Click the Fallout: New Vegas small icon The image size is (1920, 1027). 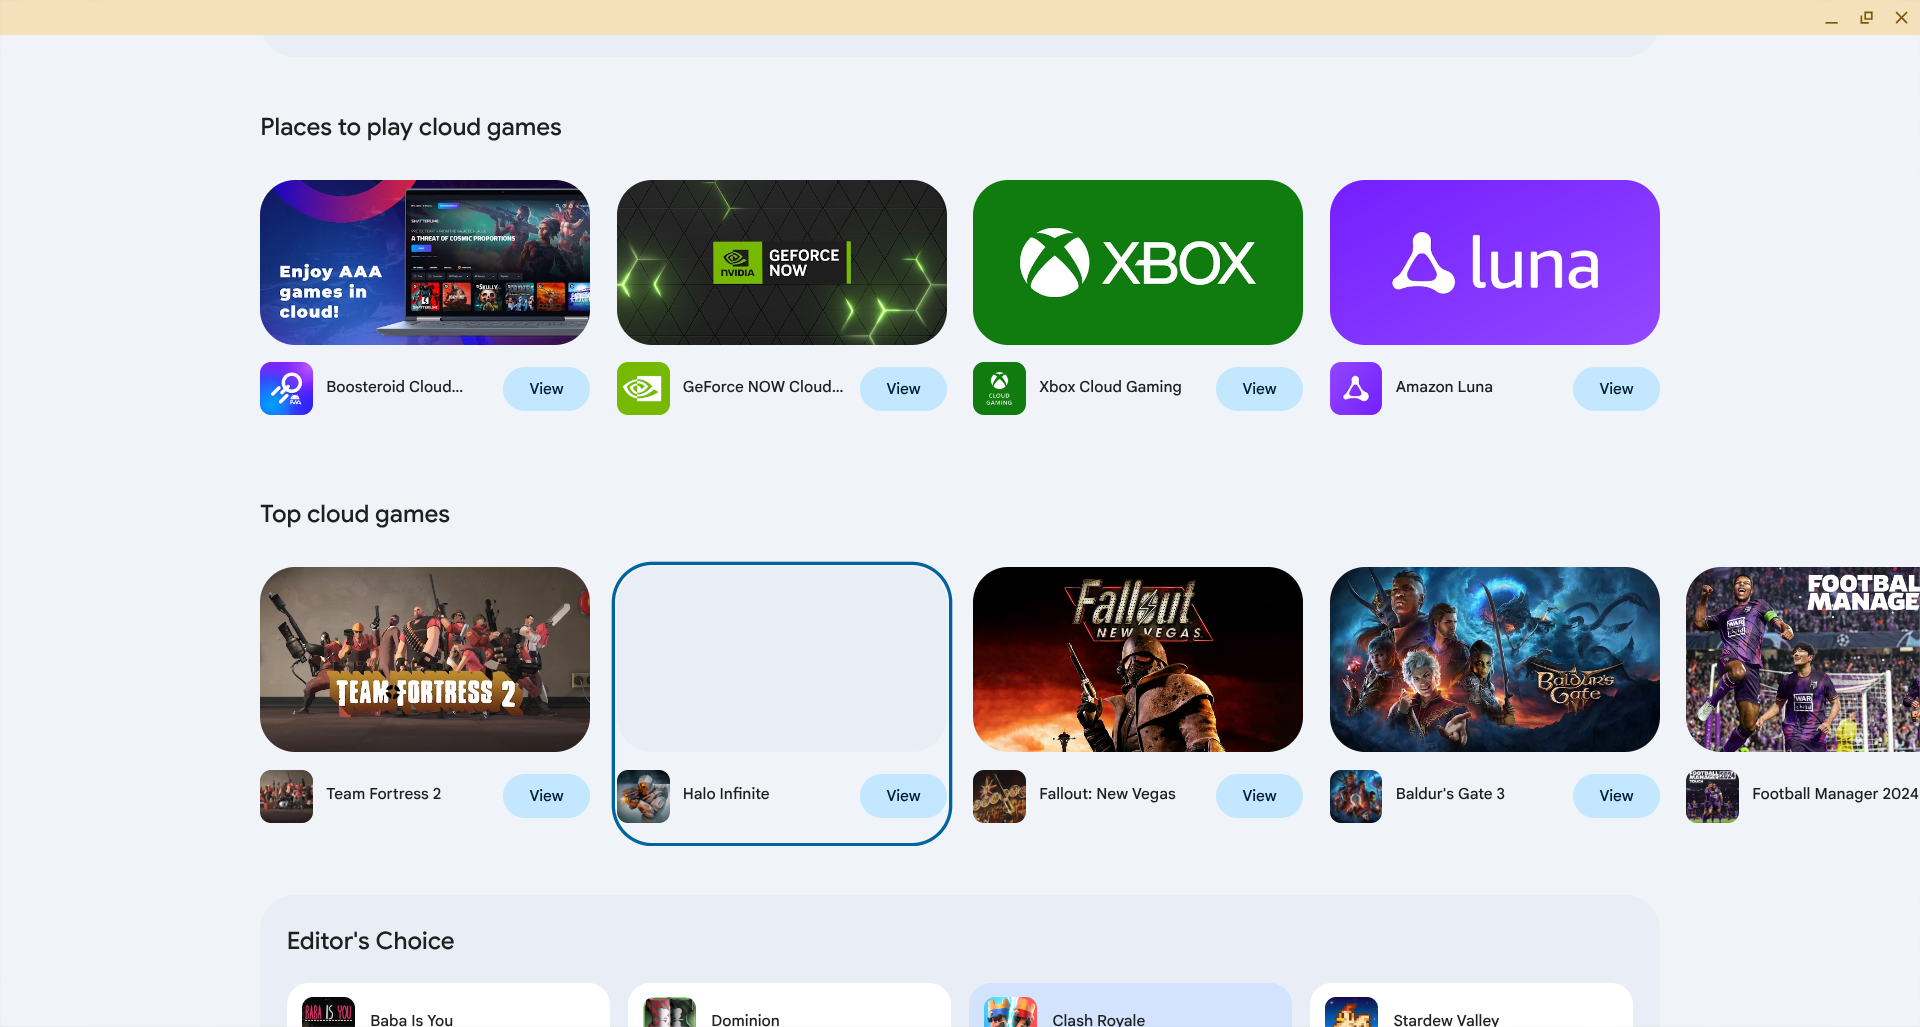tap(999, 796)
